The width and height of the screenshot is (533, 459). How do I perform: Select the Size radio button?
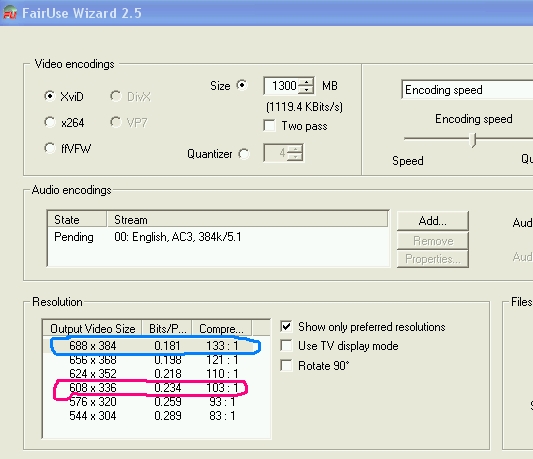[242, 85]
